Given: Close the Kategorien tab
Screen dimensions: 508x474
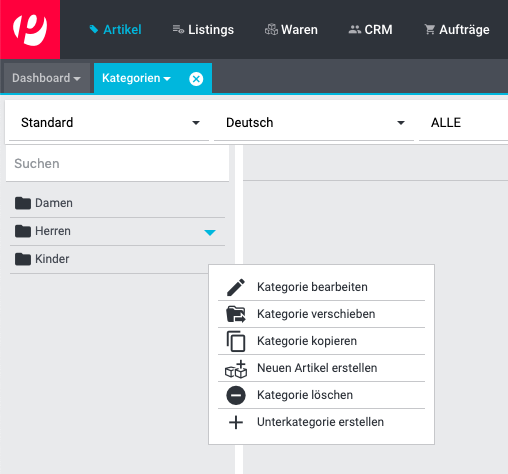Looking at the screenshot, I should pos(196,79).
